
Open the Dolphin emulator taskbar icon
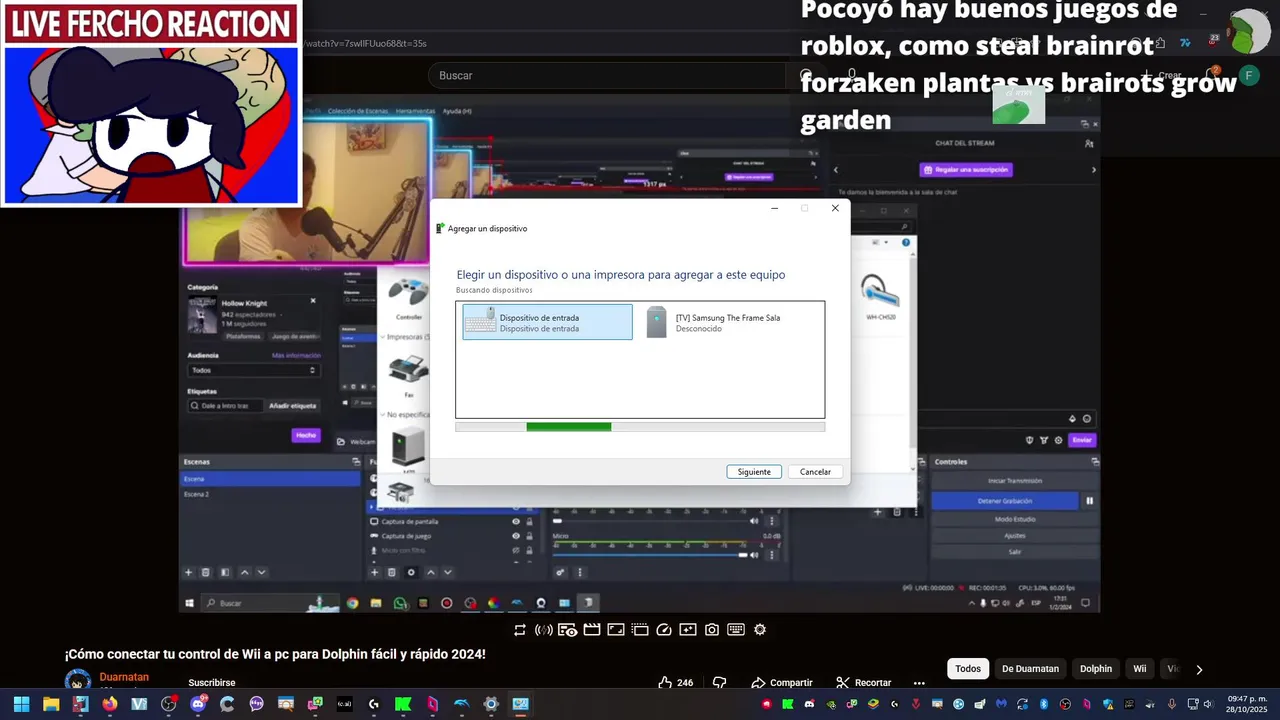click(x=462, y=704)
